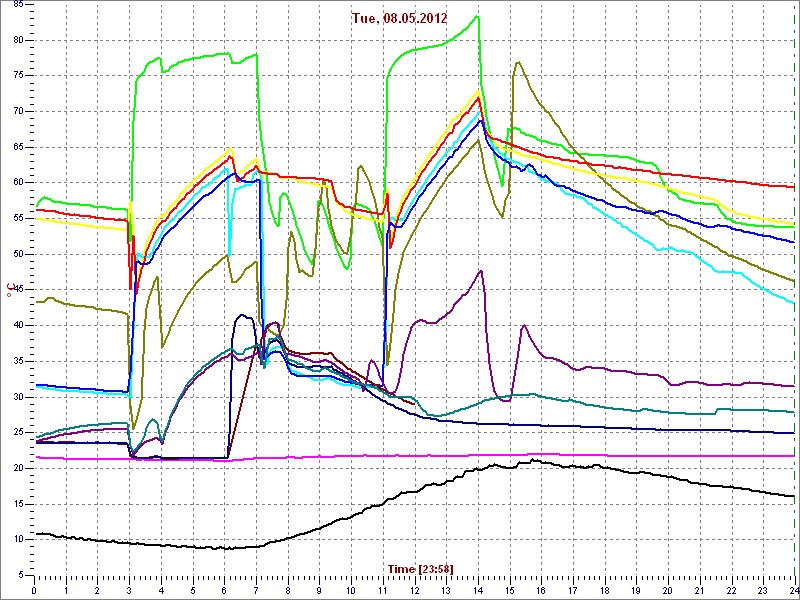Click hour '8' on the time axis
The height and width of the screenshot is (600, 800).
point(288,590)
